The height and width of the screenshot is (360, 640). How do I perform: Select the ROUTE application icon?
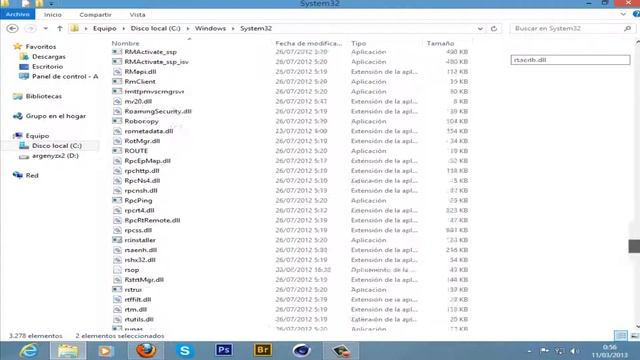[x=117, y=151]
